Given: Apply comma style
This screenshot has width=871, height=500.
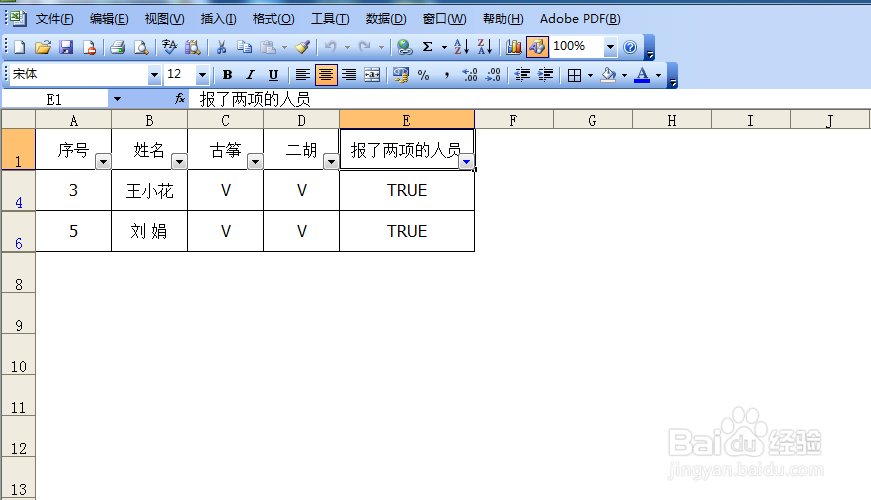Looking at the screenshot, I should (x=447, y=75).
